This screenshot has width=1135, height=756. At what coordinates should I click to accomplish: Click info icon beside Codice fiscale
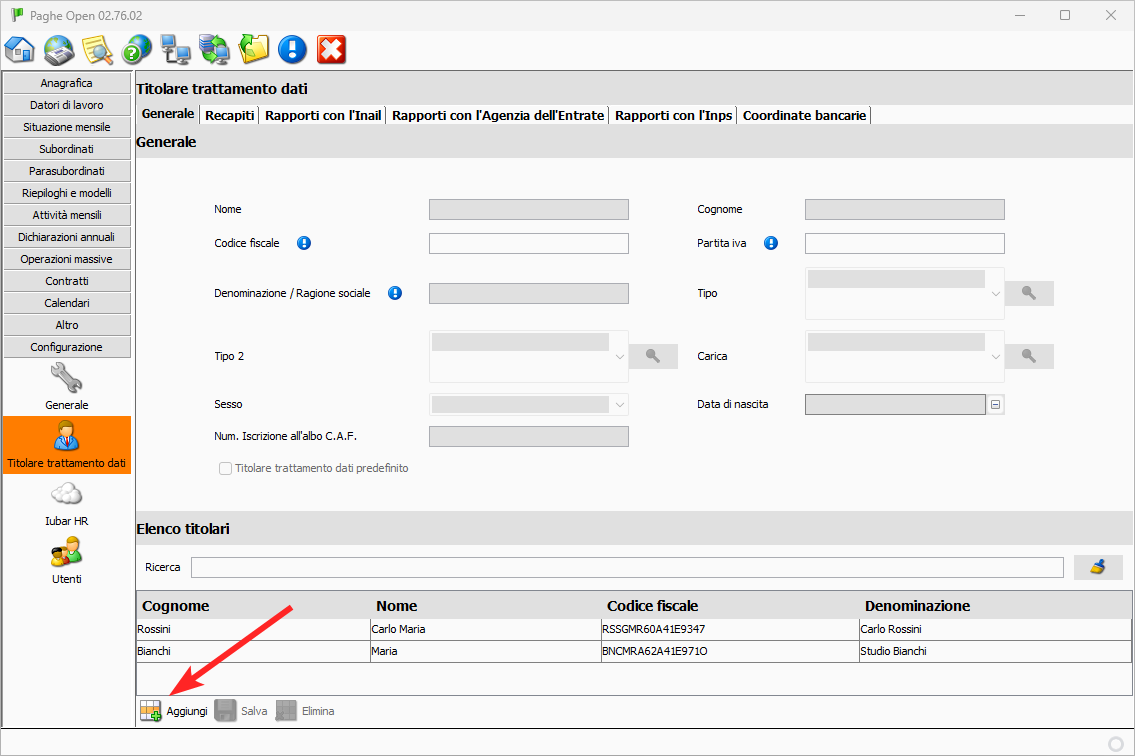point(304,243)
